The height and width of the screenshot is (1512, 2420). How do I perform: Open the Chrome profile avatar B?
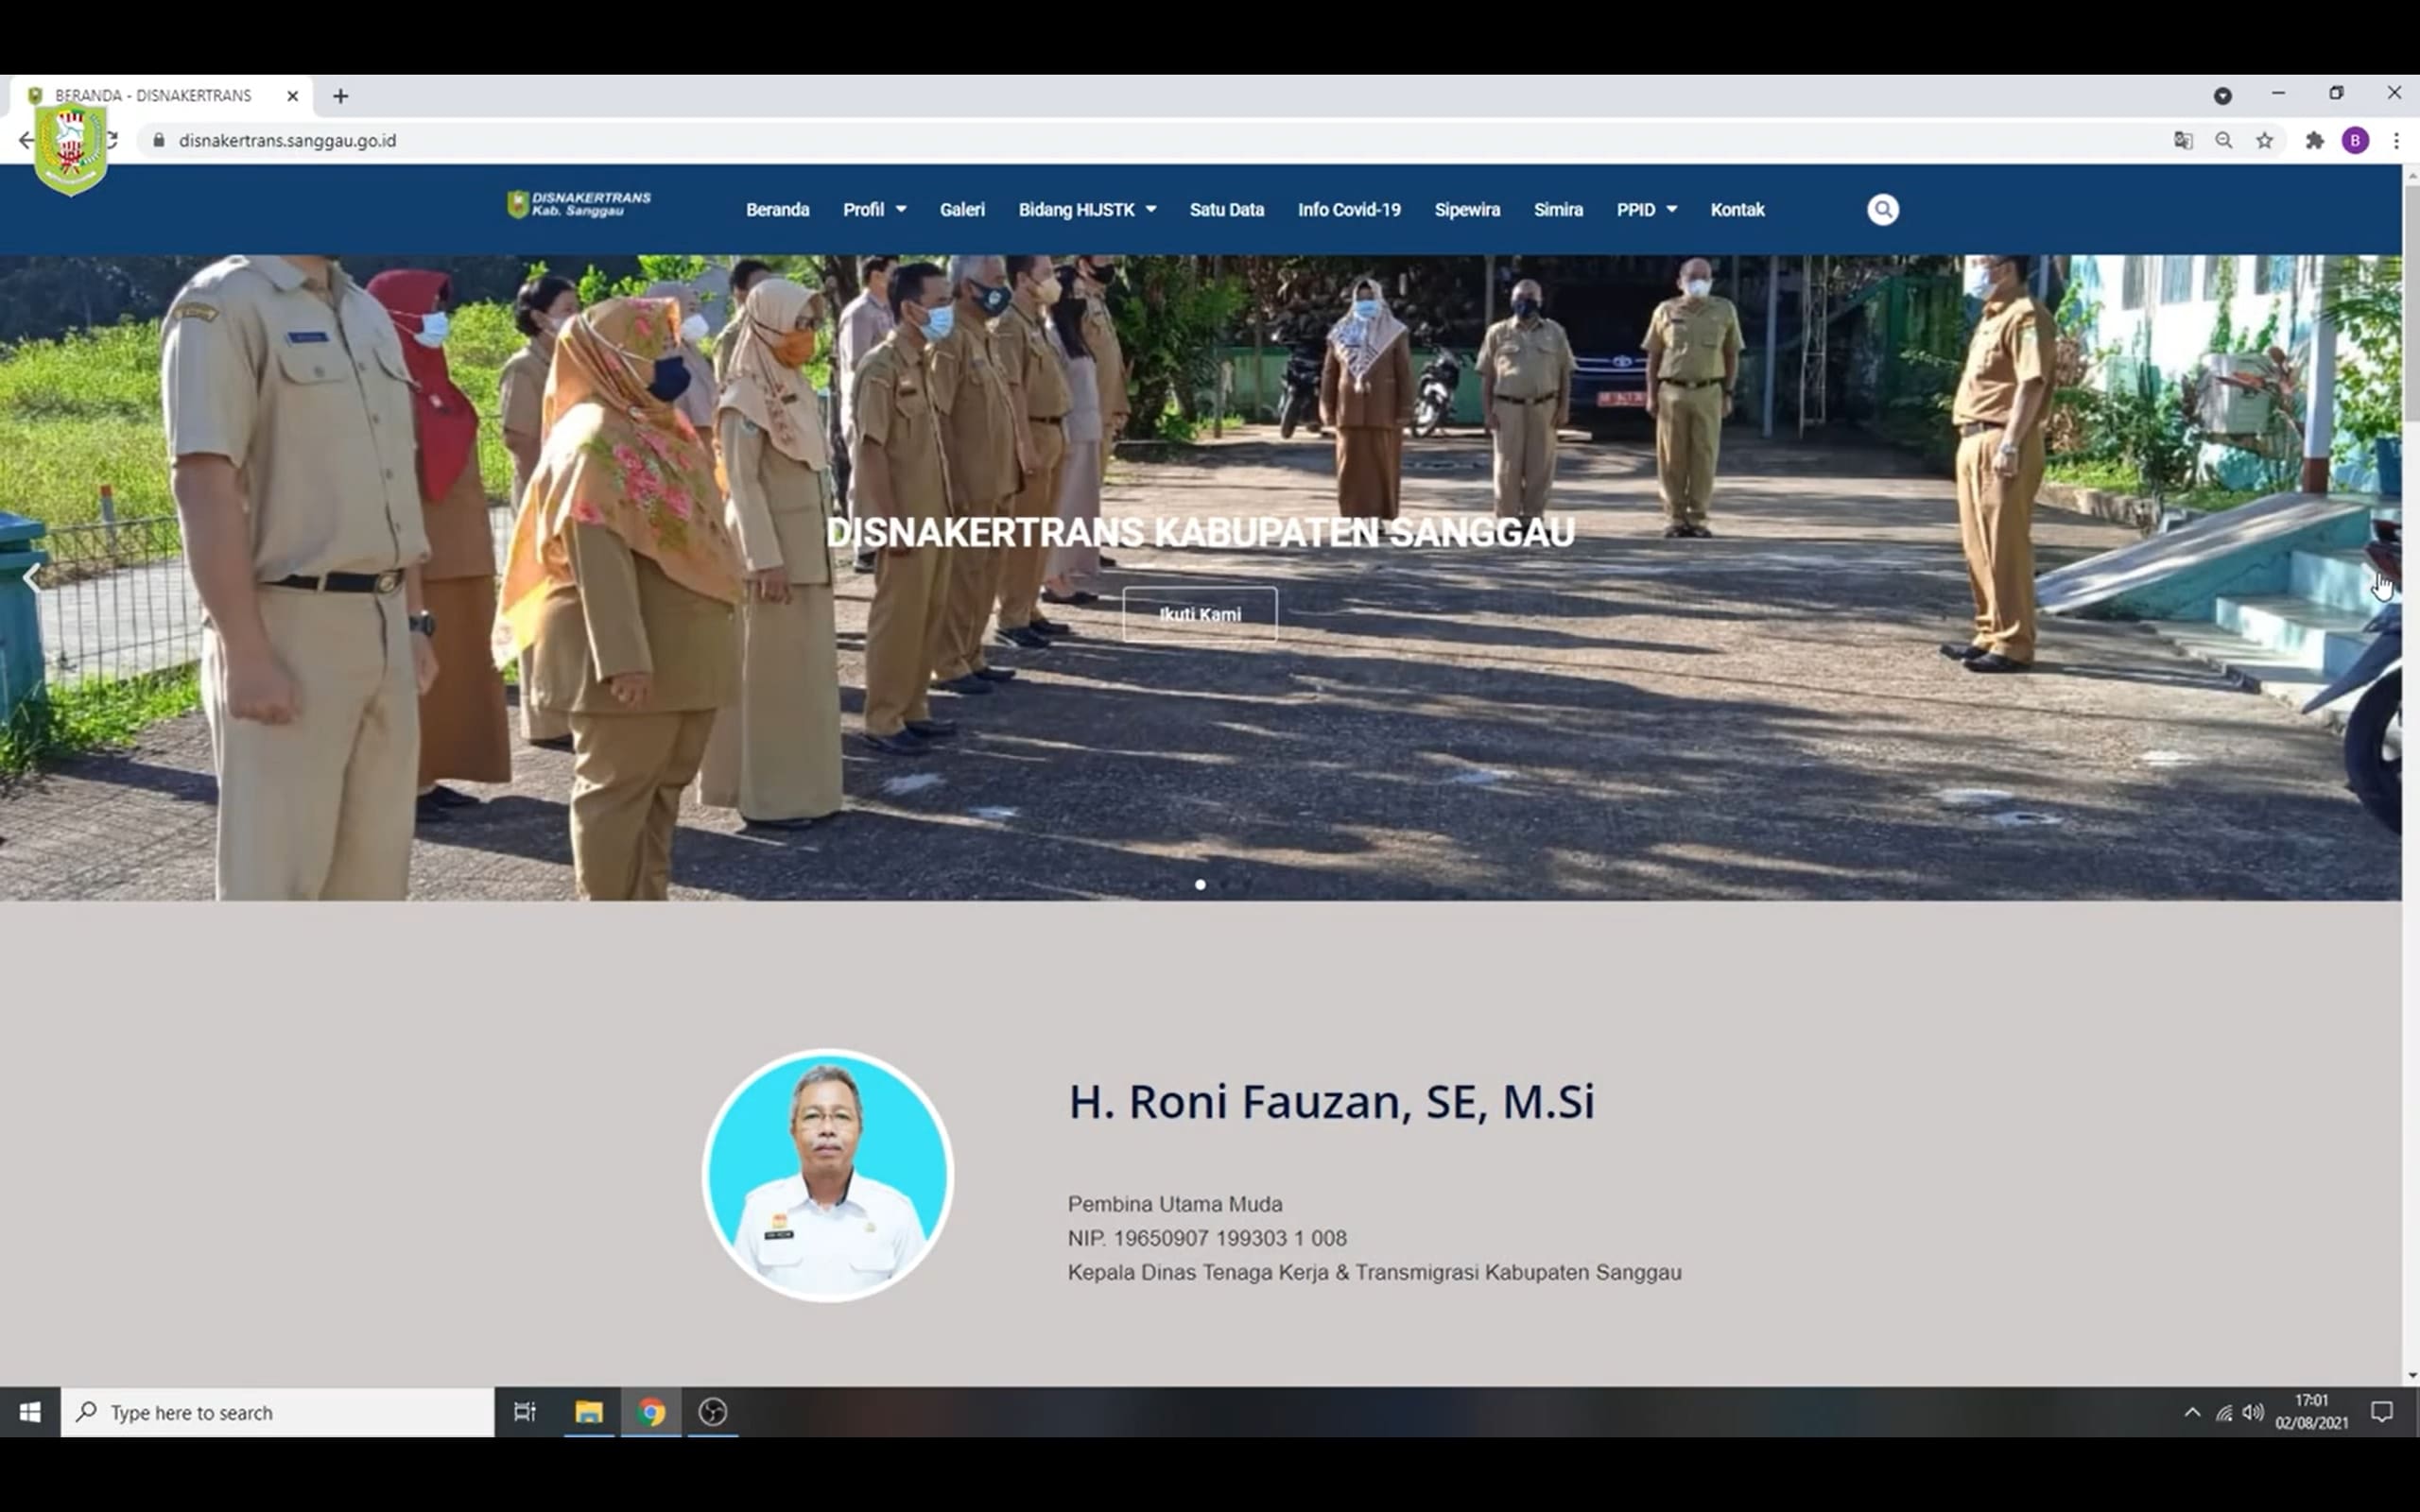(2355, 141)
